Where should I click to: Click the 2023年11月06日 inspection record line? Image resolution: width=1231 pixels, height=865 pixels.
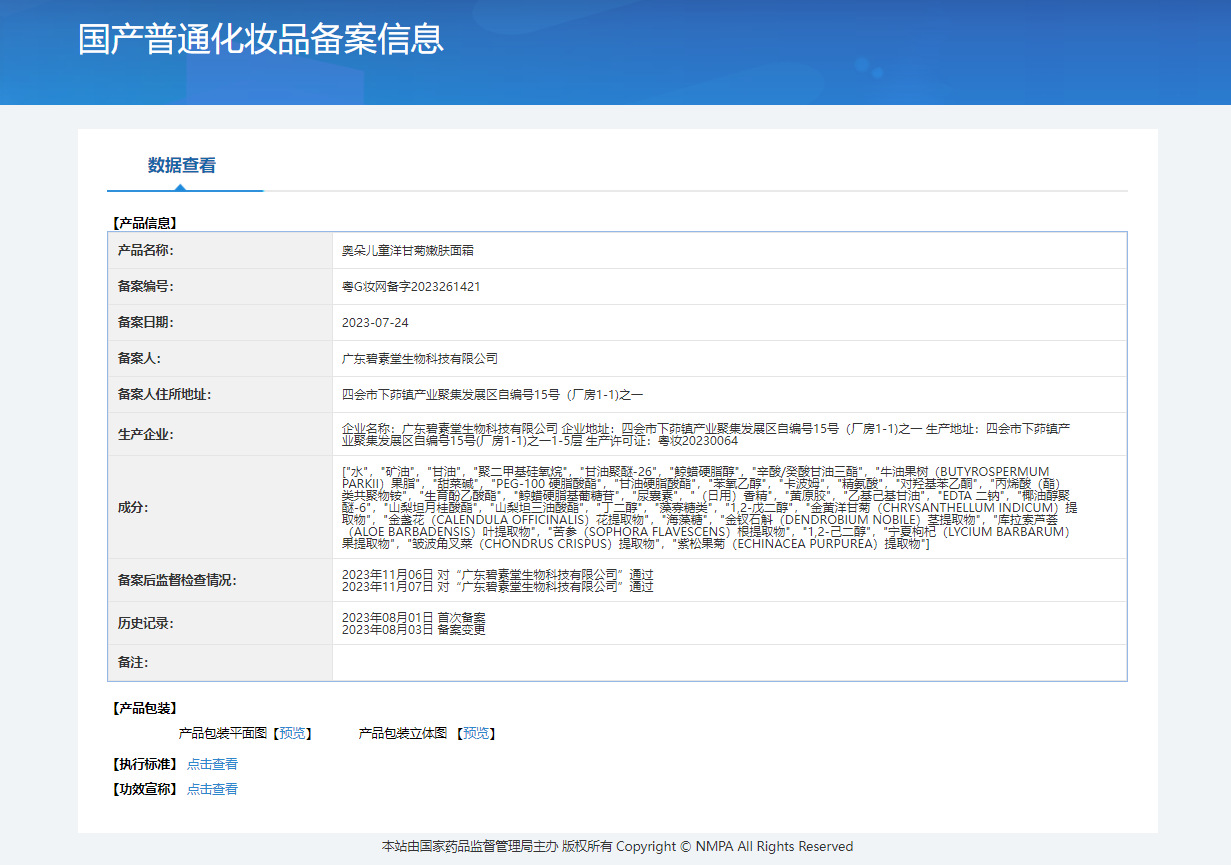(497, 574)
